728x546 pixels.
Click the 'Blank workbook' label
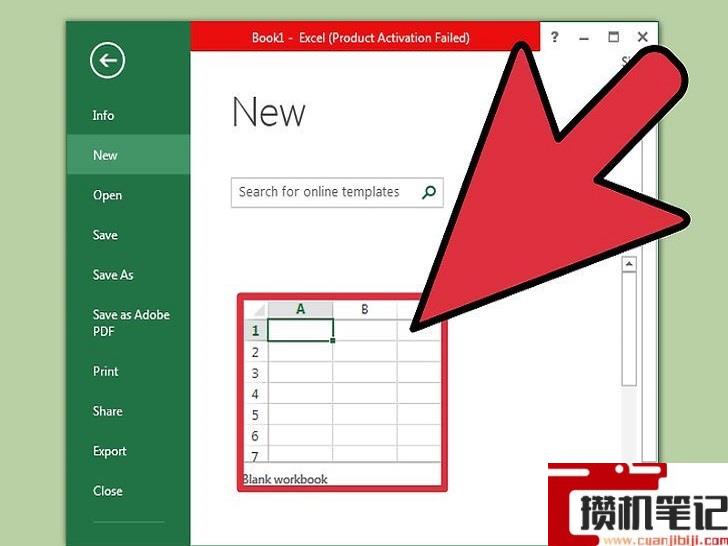[285, 479]
